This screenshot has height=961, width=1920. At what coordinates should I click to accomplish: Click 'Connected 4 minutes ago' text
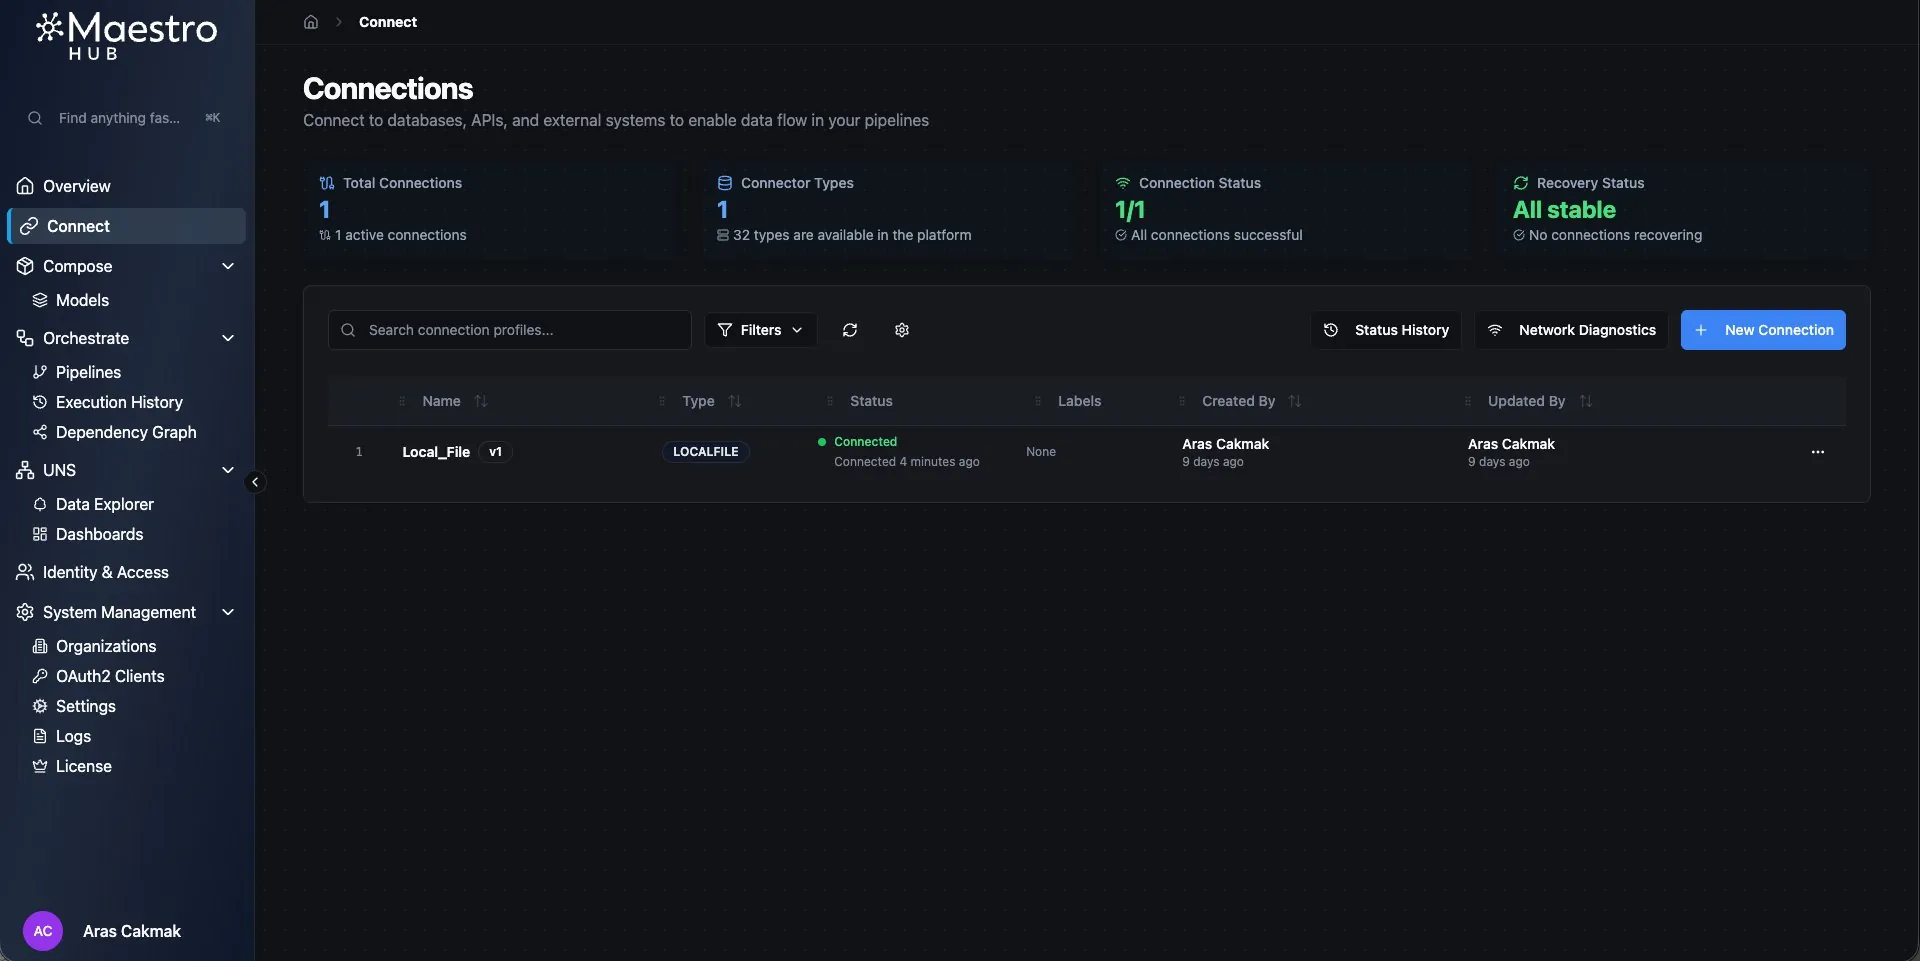point(907,462)
